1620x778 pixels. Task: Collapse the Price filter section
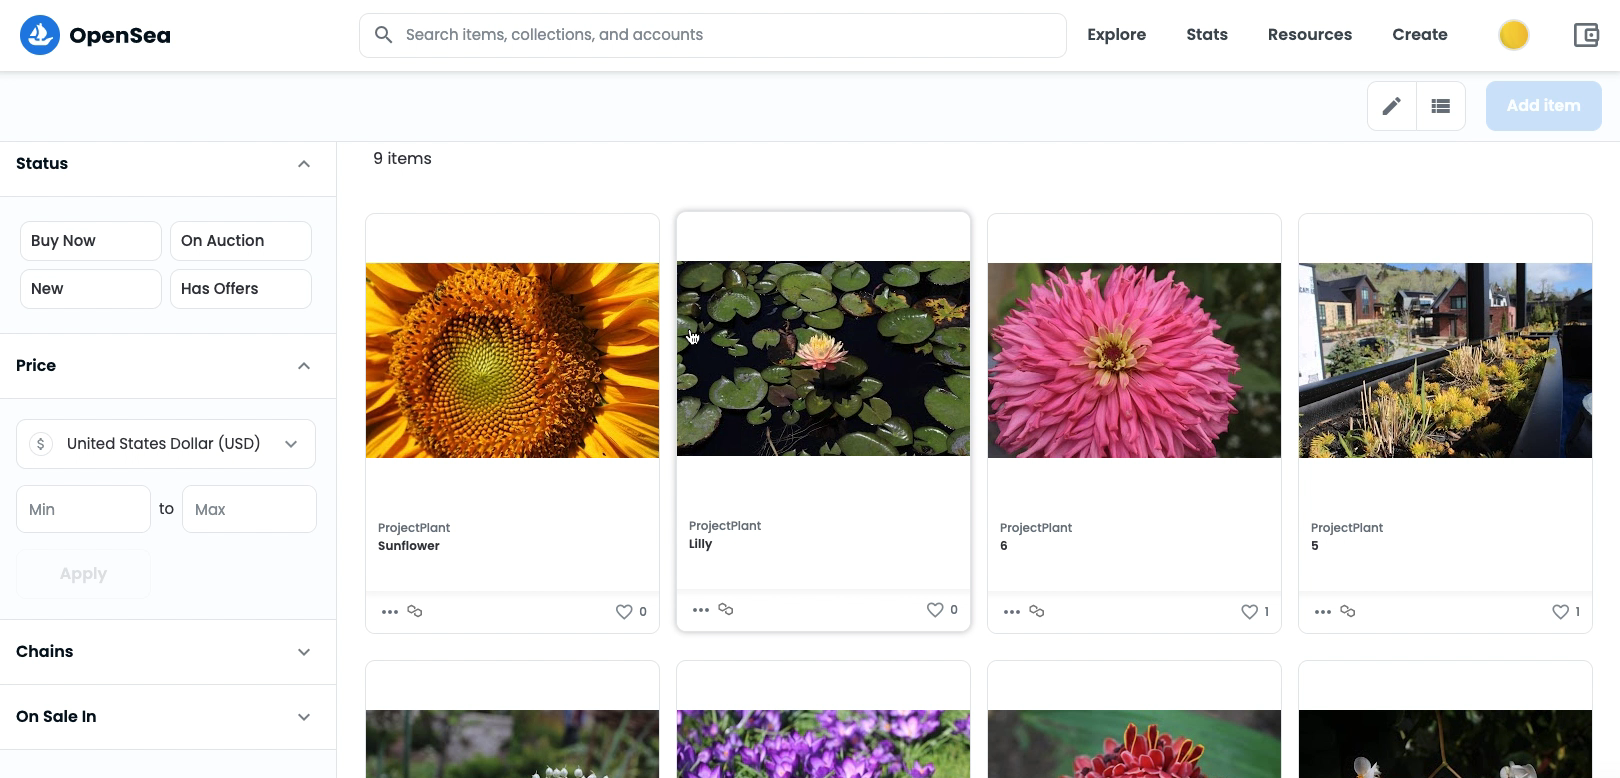point(304,366)
